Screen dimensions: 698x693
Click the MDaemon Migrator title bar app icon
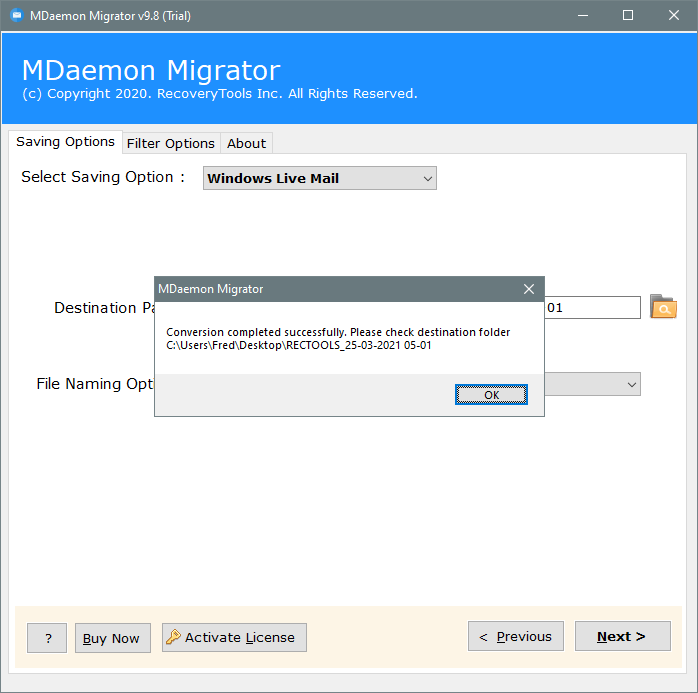[16, 16]
